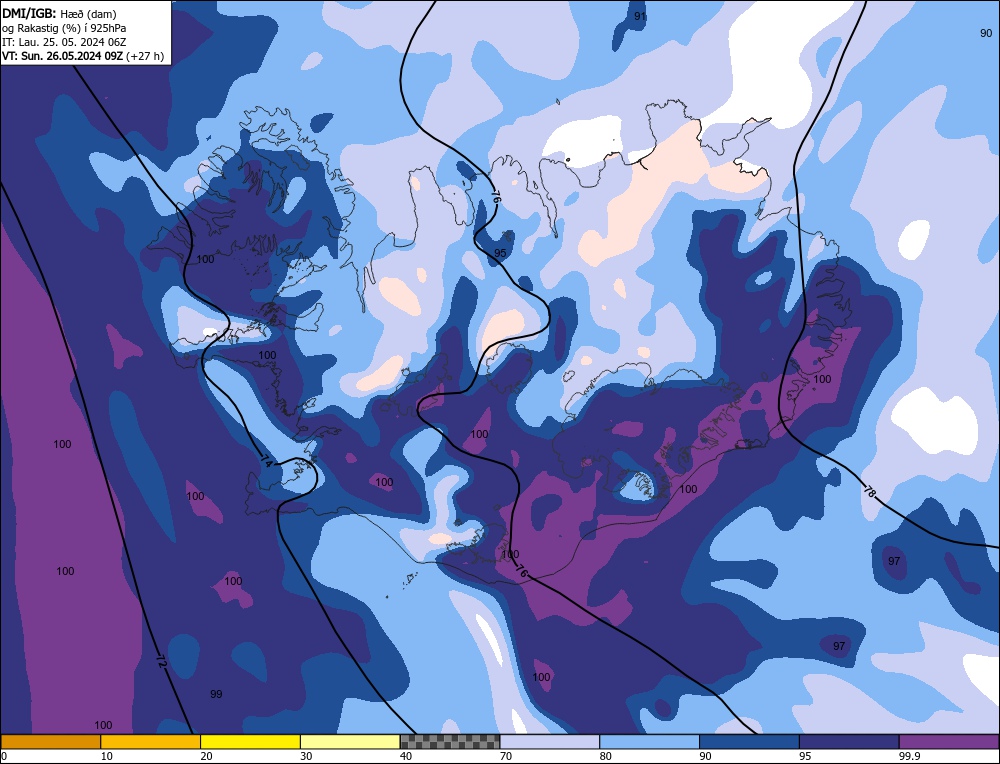Click the bright yellow 20–30 legend swatch
The width and height of the screenshot is (1000, 764).
[x=250, y=742]
